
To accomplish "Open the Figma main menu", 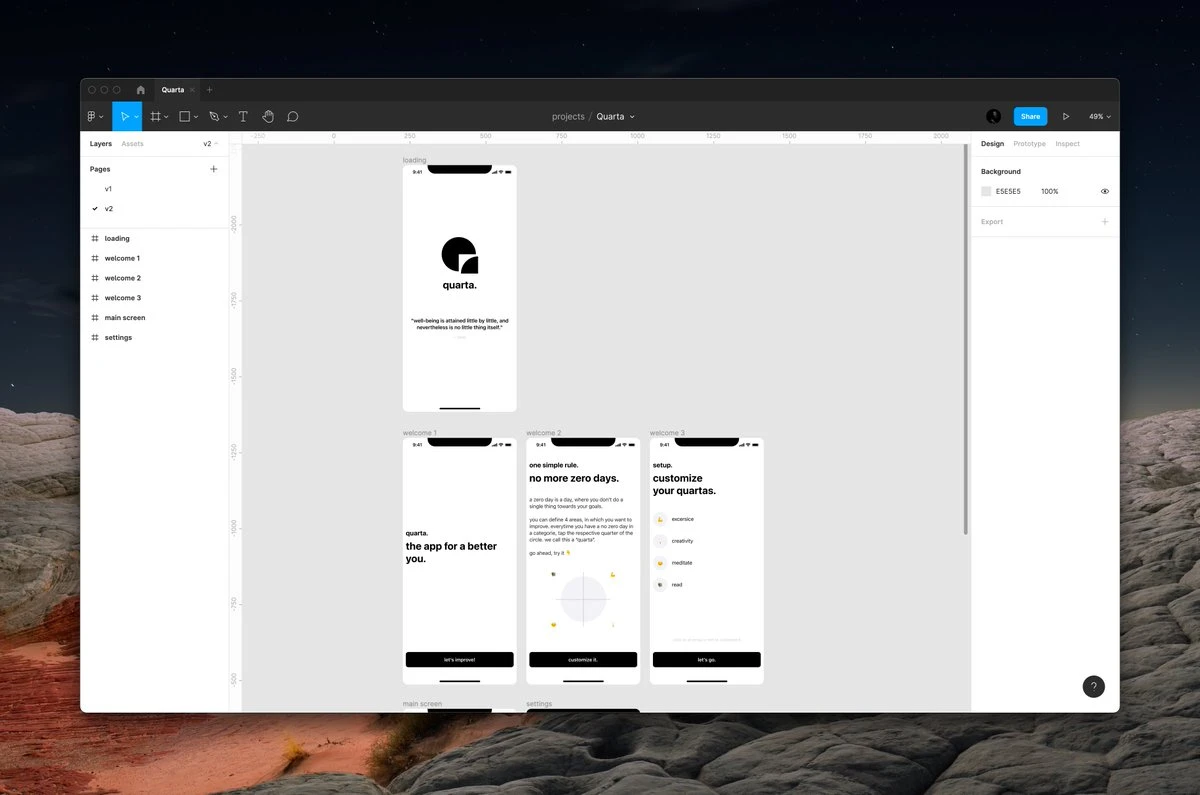I will point(95,117).
